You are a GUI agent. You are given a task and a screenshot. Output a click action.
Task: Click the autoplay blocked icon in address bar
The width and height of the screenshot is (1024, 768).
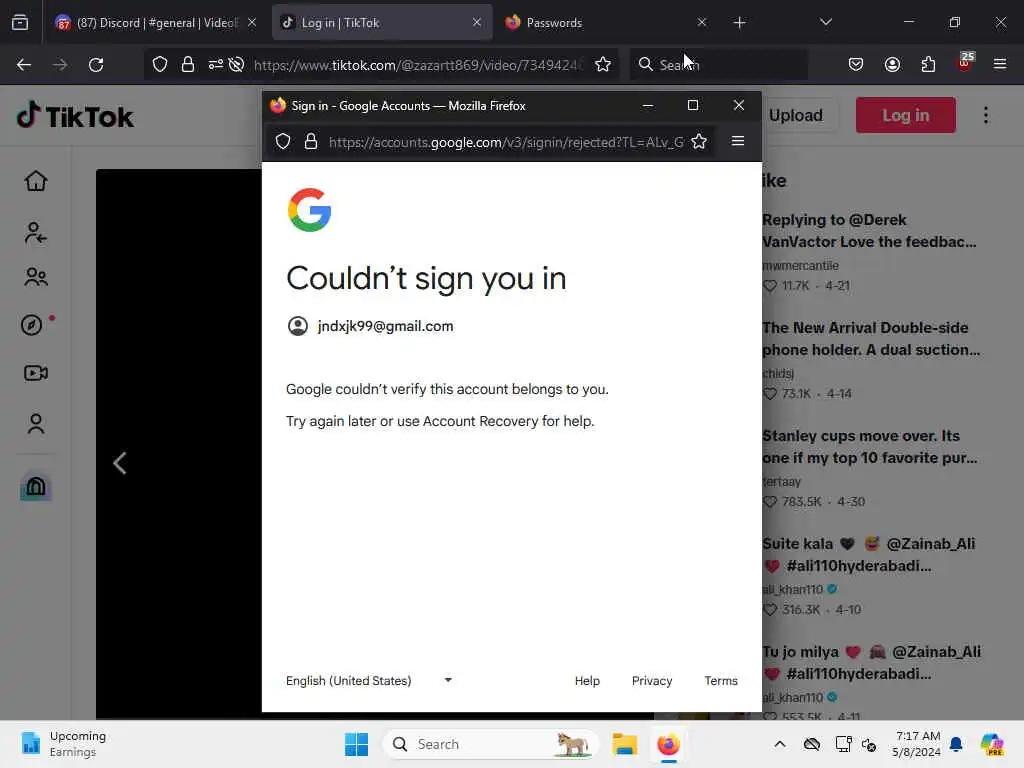[236, 65]
